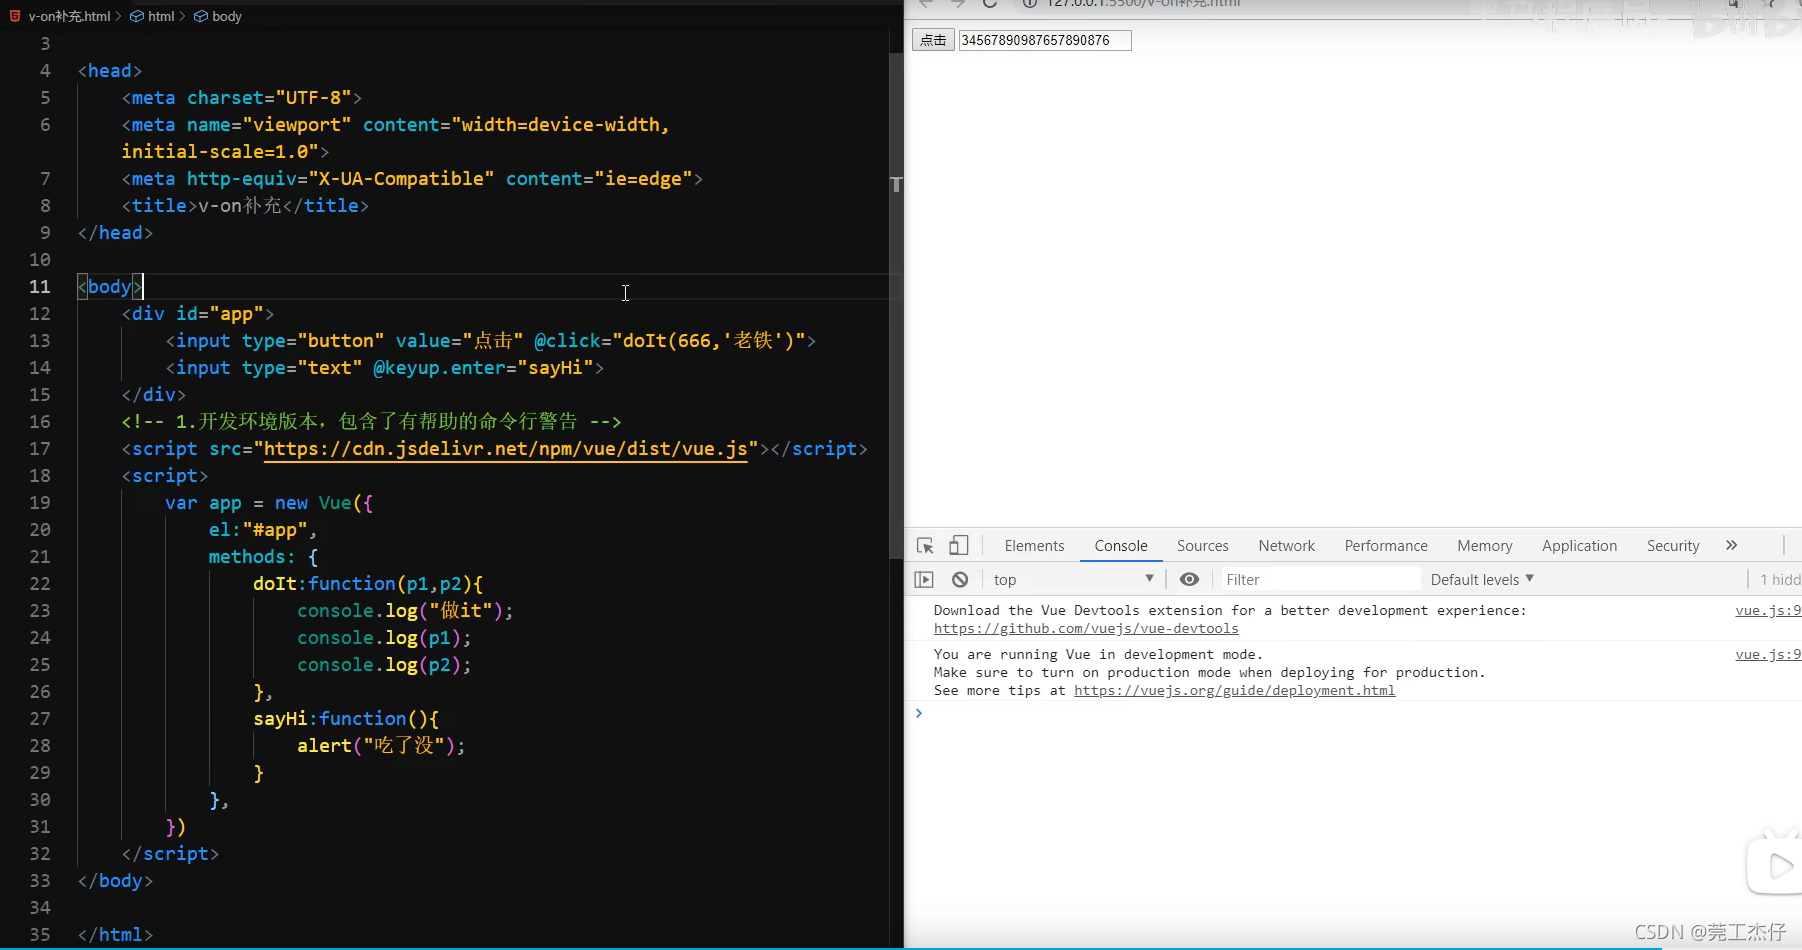Switch to the Memory tab
Image resolution: width=1802 pixels, height=950 pixels.
(1485, 546)
